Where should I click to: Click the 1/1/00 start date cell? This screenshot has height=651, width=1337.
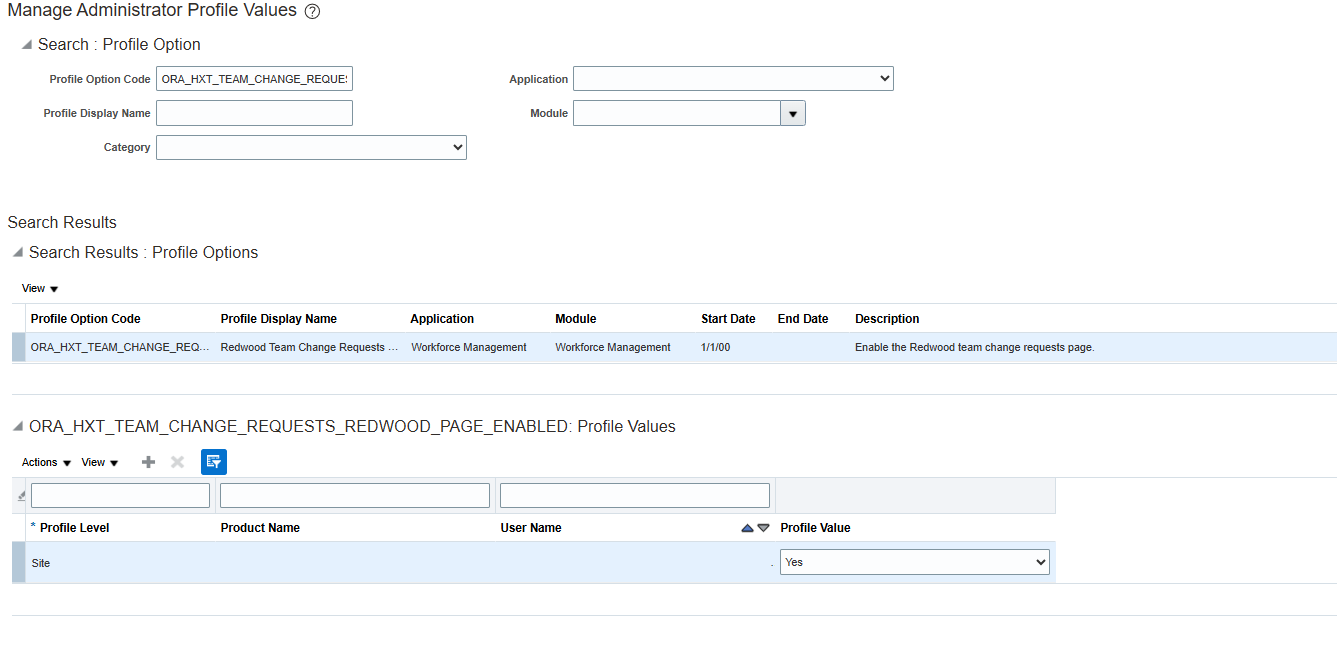tap(716, 347)
